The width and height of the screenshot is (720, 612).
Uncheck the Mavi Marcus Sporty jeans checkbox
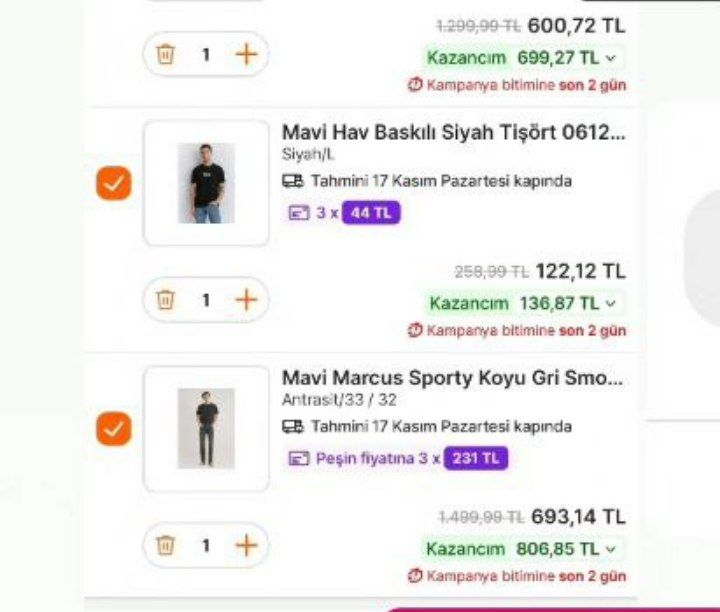[x=114, y=429]
